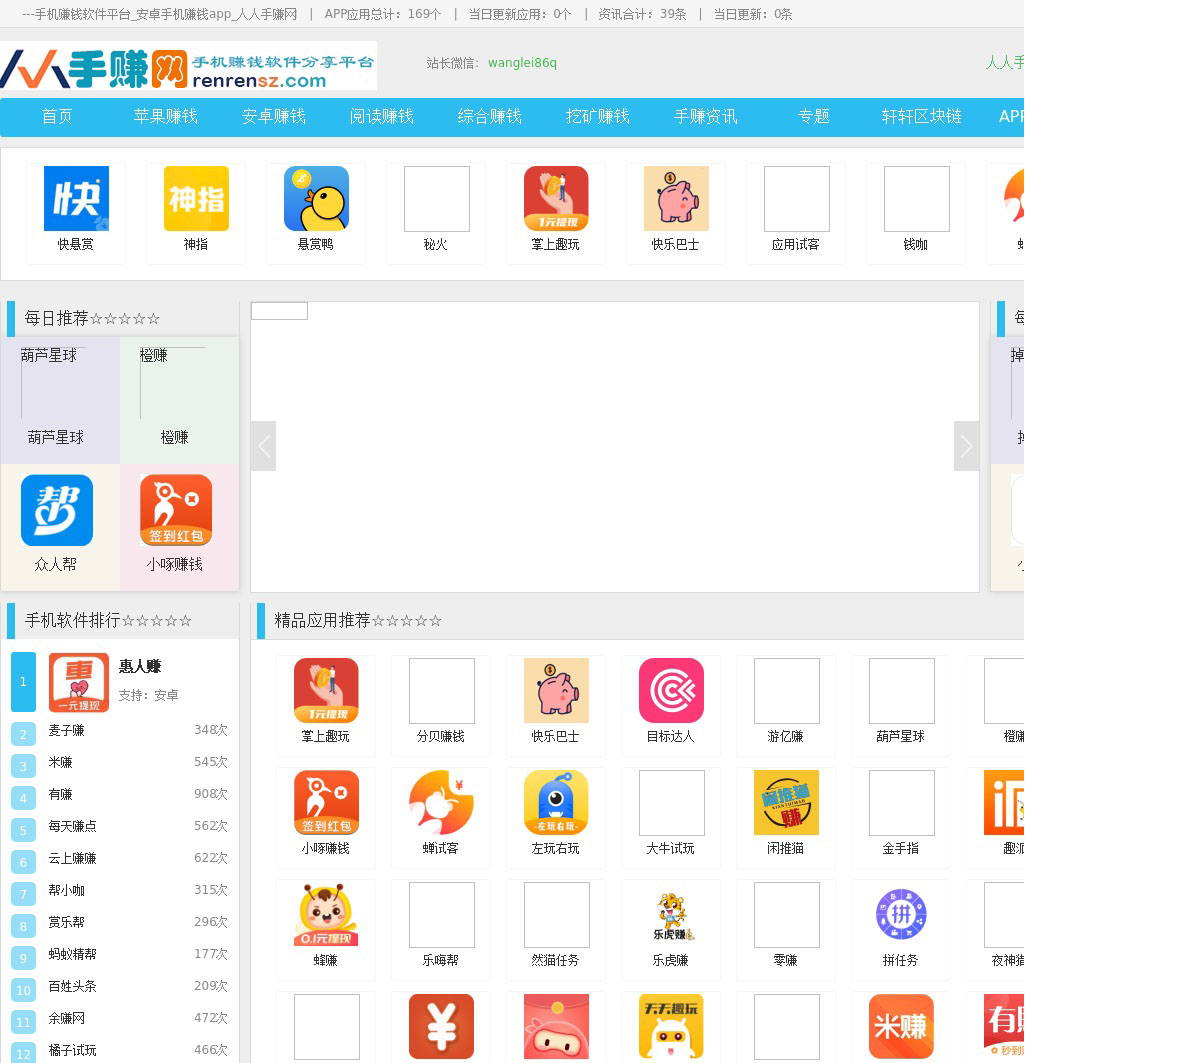Switch to the 苹果赚钱 menu tab

pyautogui.click(x=166, y=117)
